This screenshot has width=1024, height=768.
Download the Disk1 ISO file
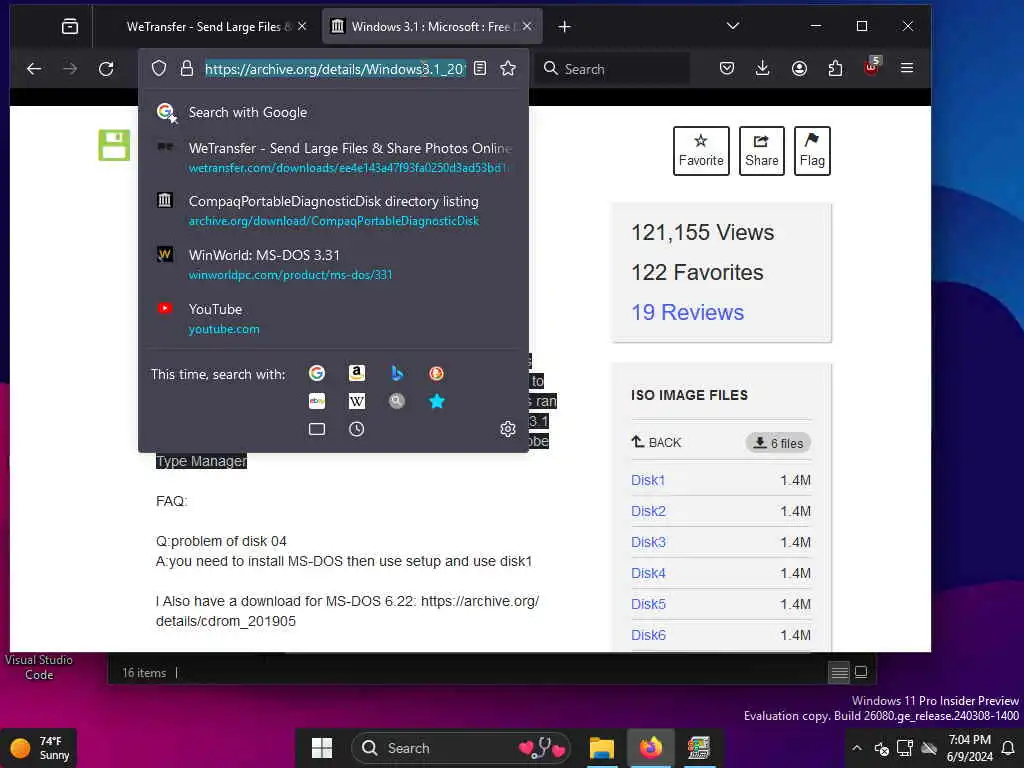pyautogui.click(x=648, y=480)
